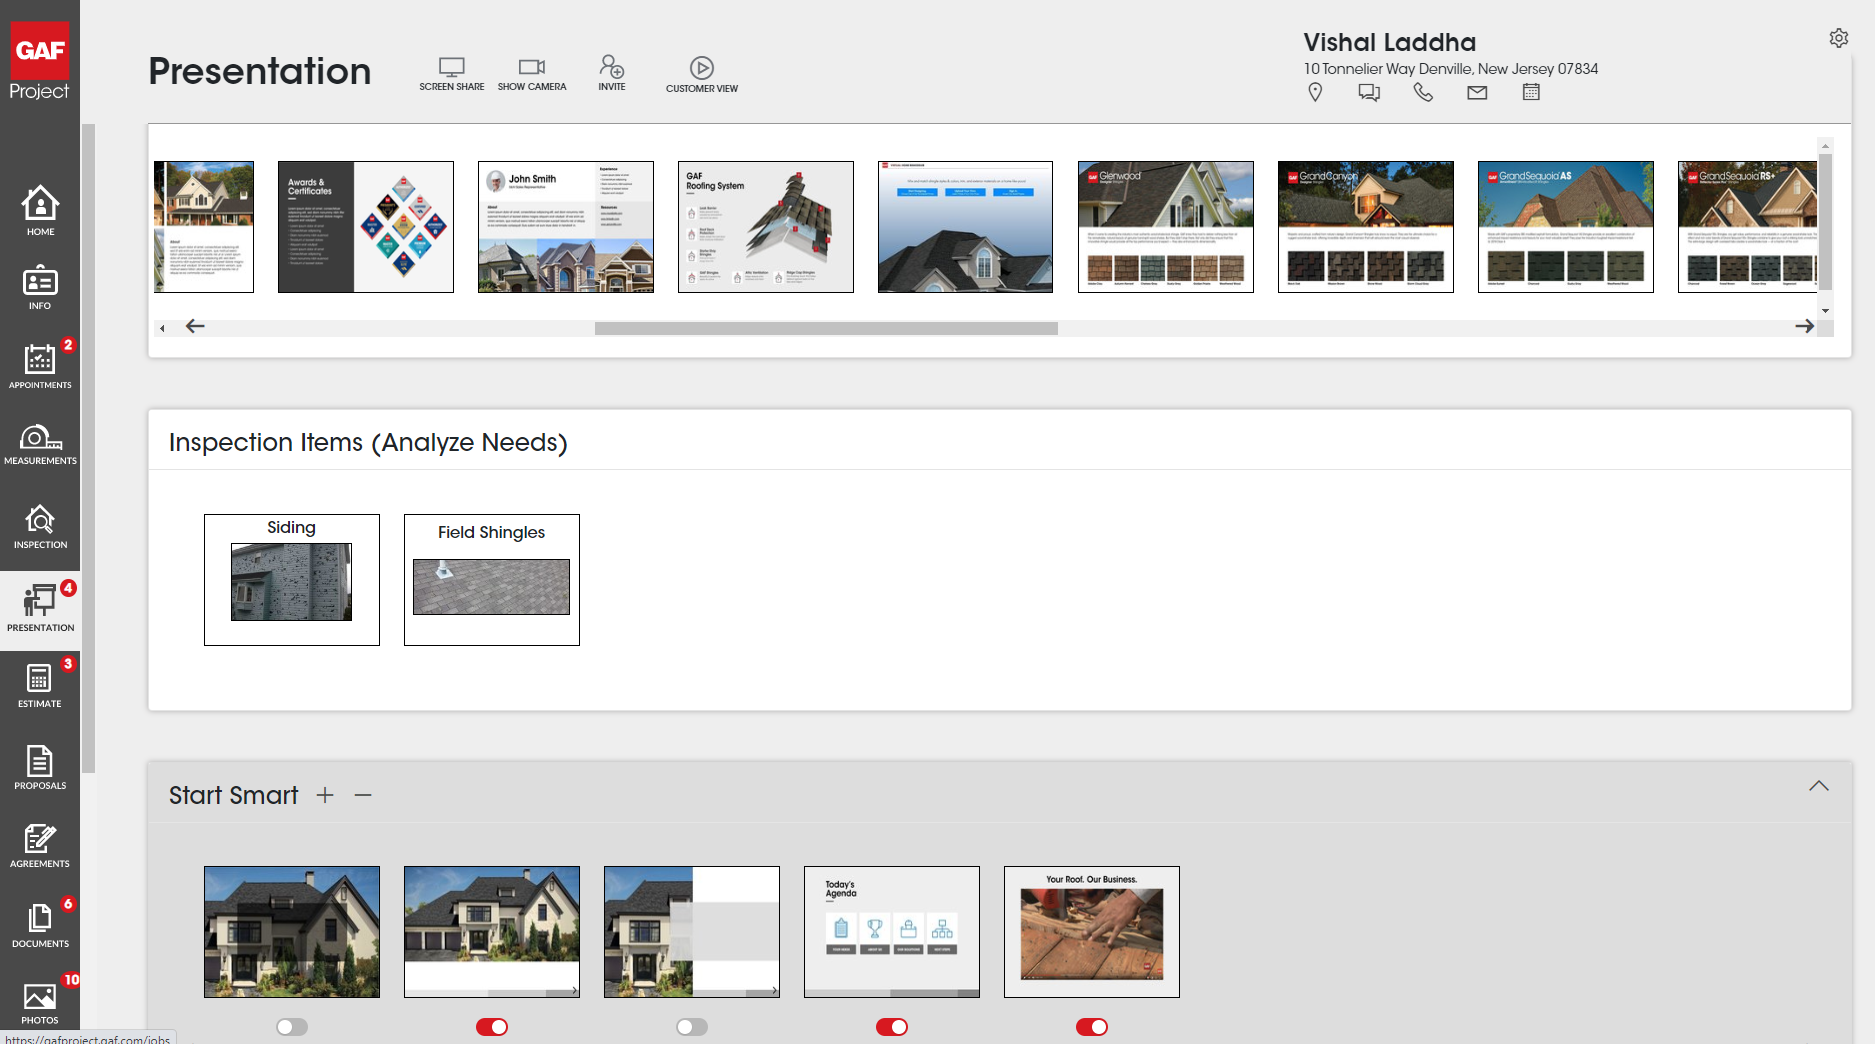This screenshot has height=1044, width=1875.
Task: Open the Photos section
Action: click(x=40, y=1003)
